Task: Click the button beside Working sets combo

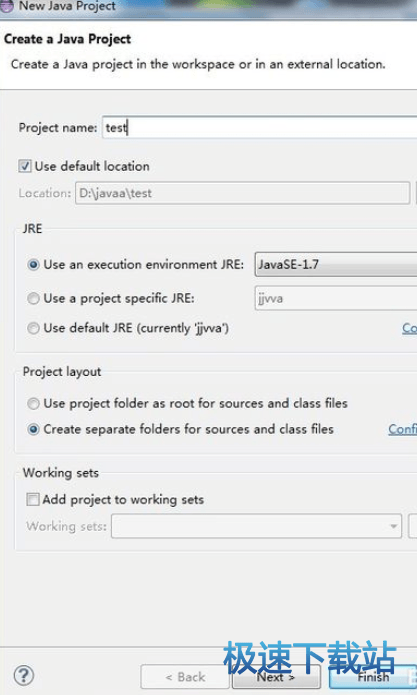Action: click(x=413, y=526)
